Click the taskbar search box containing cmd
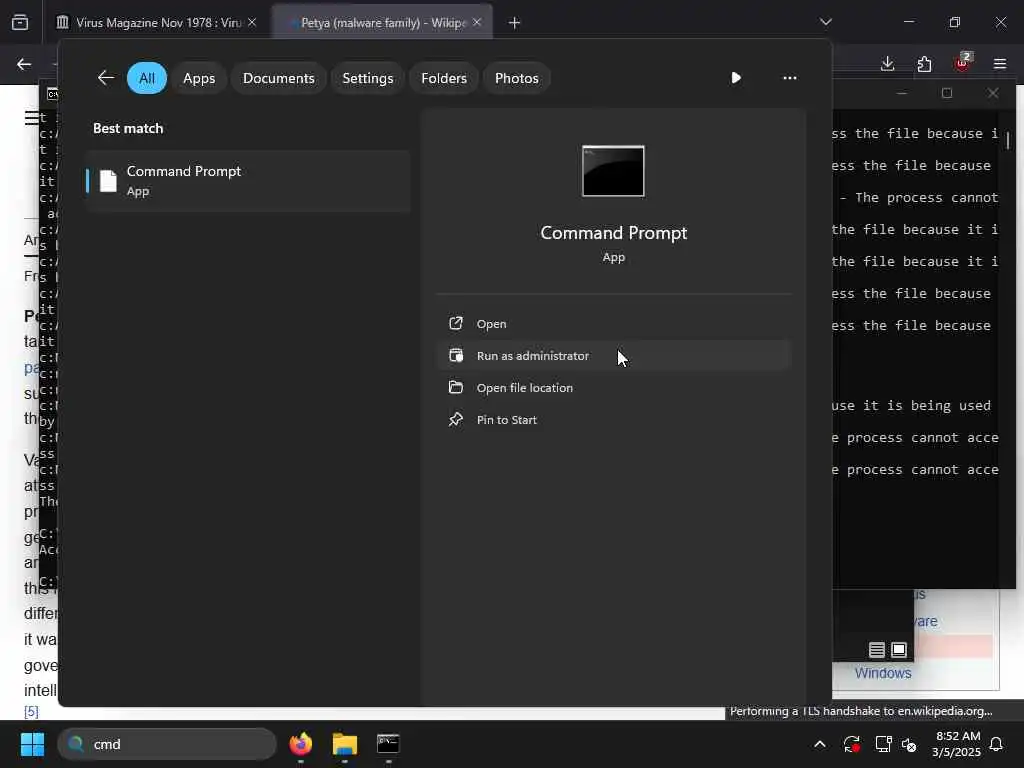Image resolution: width=1024 pixels, height=768 pixels. pyautogui.click(x=167, y=744)
